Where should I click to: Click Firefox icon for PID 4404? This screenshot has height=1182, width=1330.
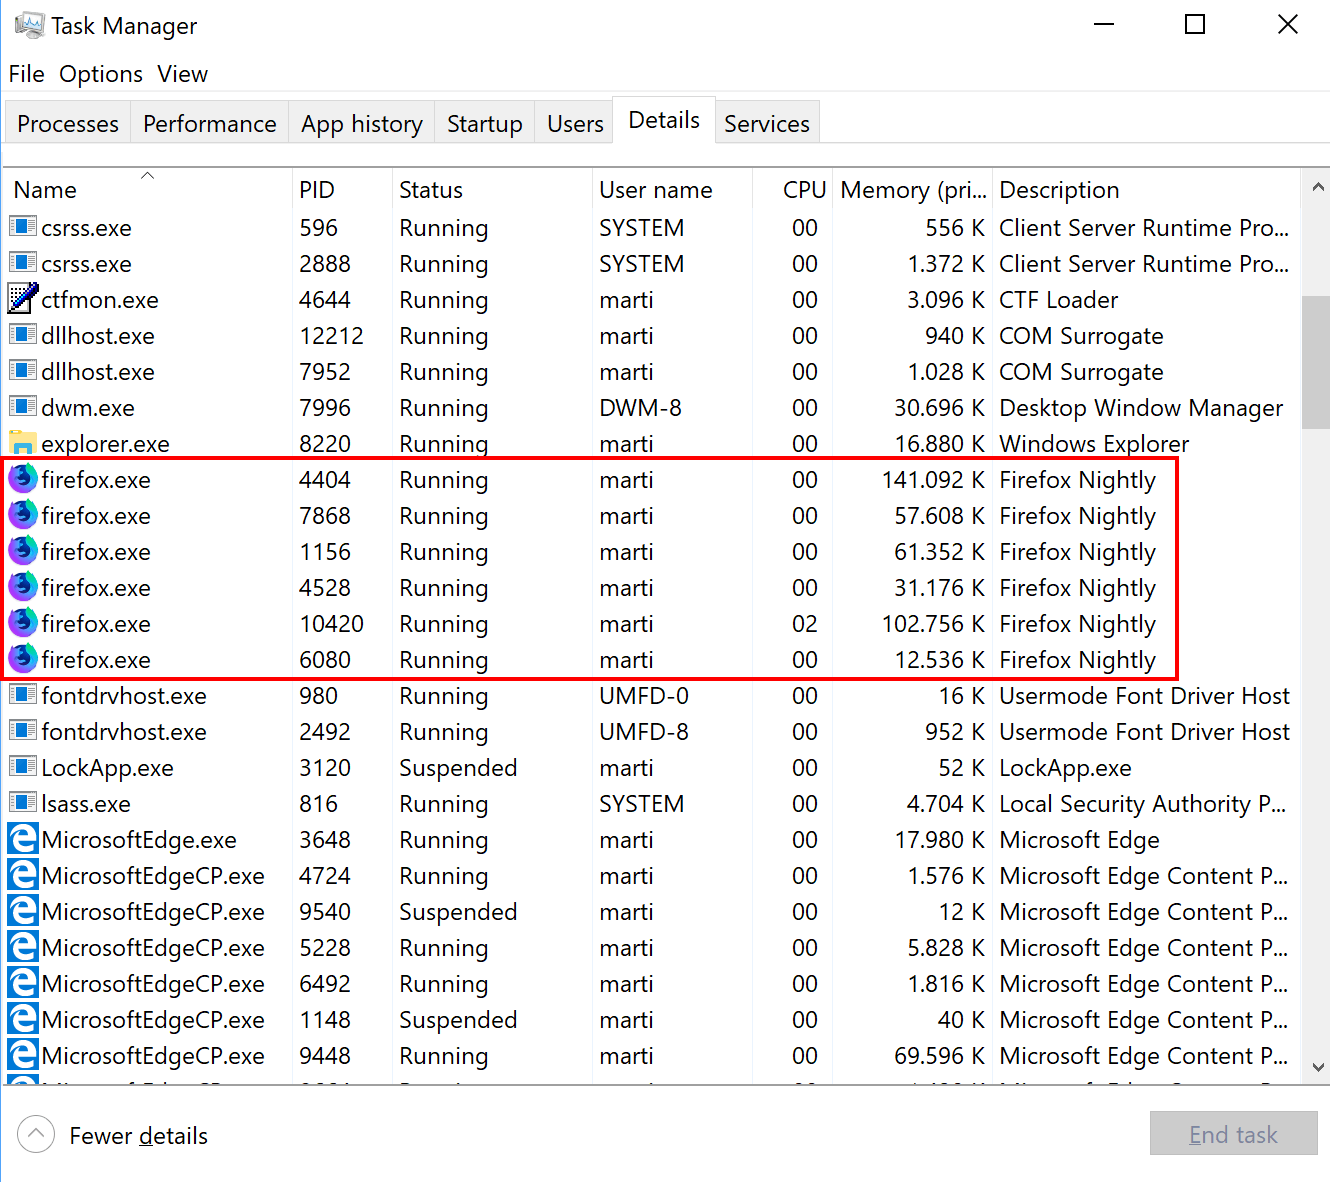tap(22, 479)
